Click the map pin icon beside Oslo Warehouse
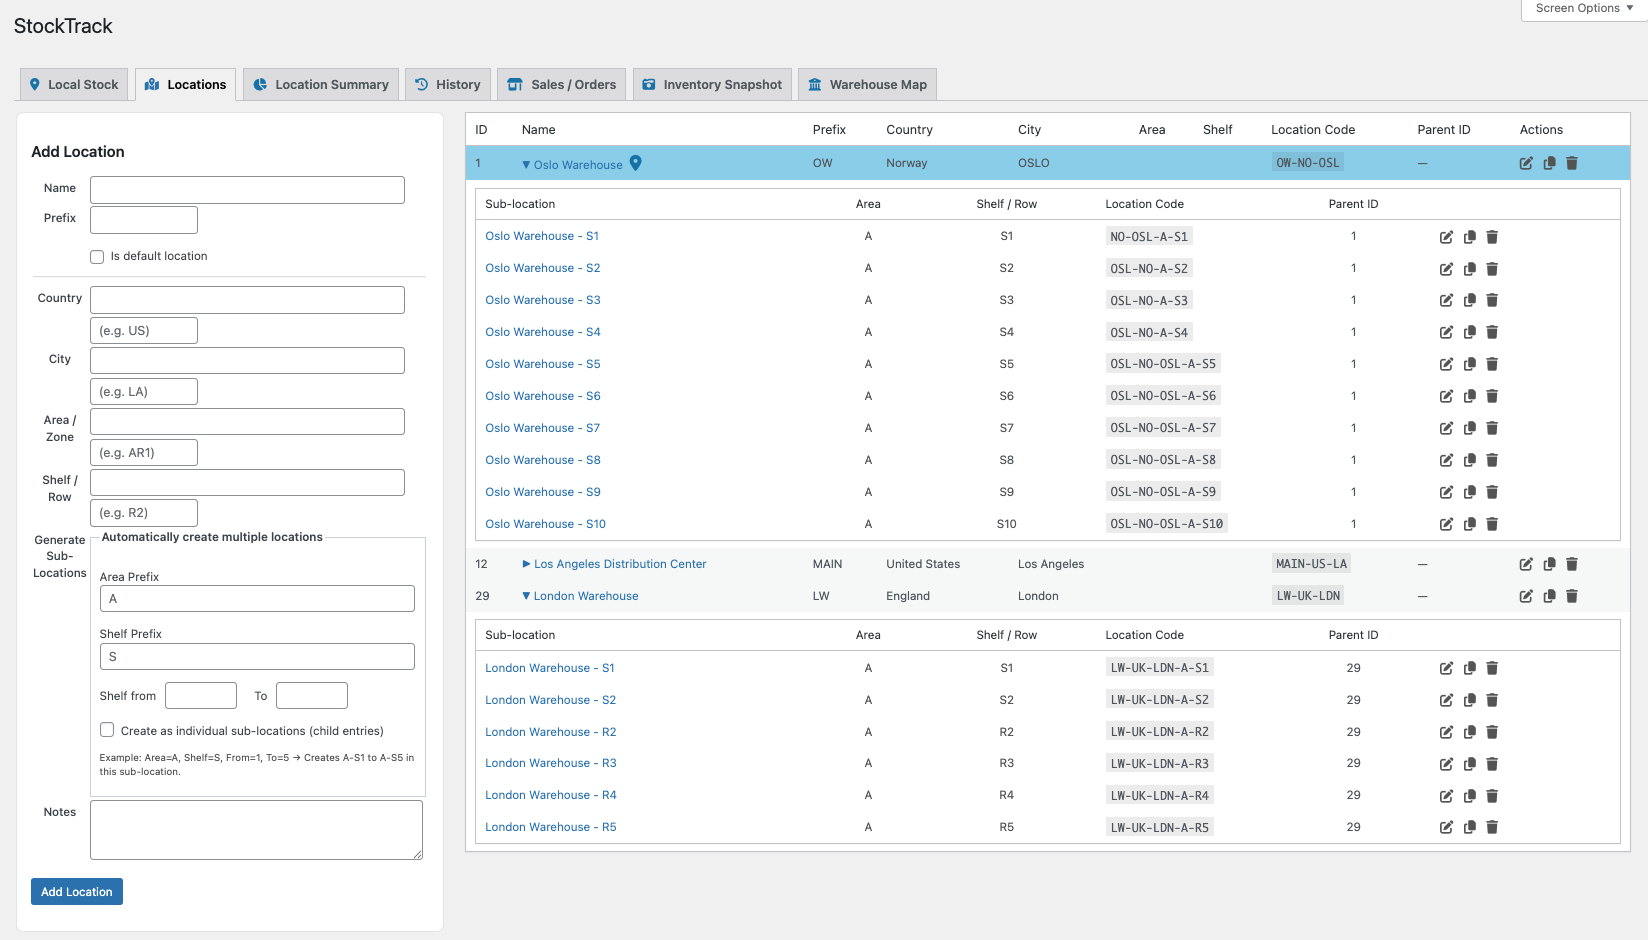 (635, 163)
